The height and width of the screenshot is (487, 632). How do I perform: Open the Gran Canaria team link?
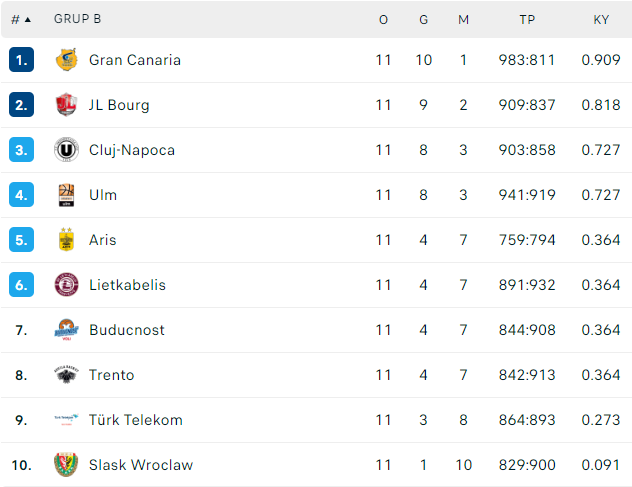tap(135, 60)
